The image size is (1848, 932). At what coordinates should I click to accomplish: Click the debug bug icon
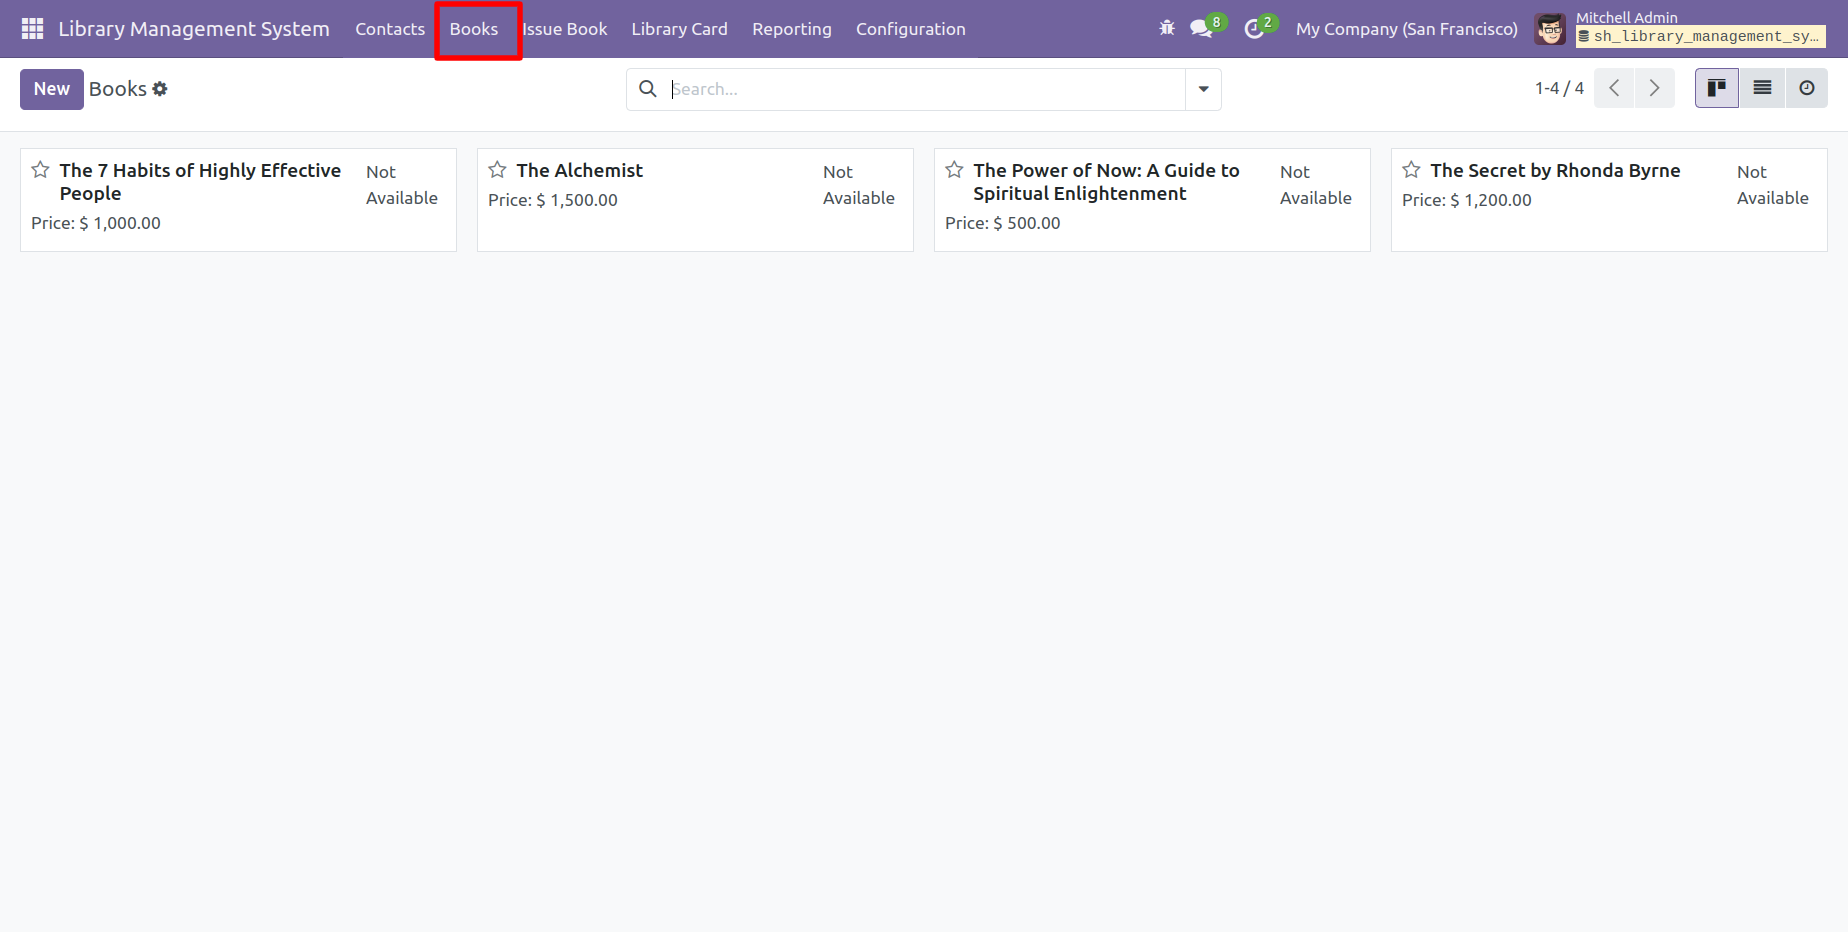pyautogui.click(x=1167, y=29)
